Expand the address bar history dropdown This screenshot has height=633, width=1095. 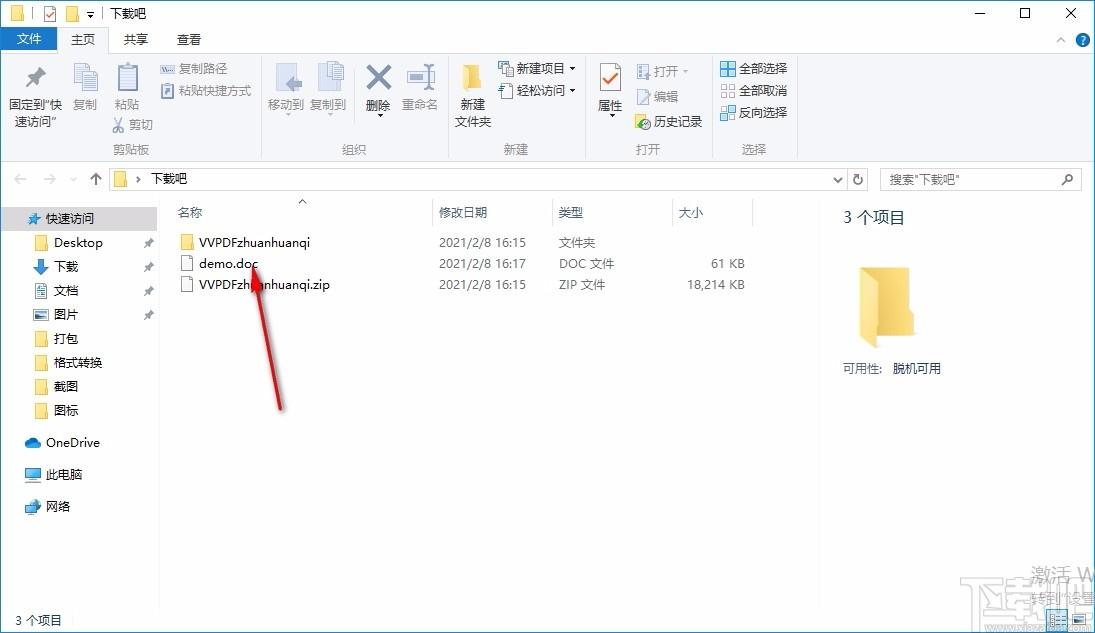(838, 180)
